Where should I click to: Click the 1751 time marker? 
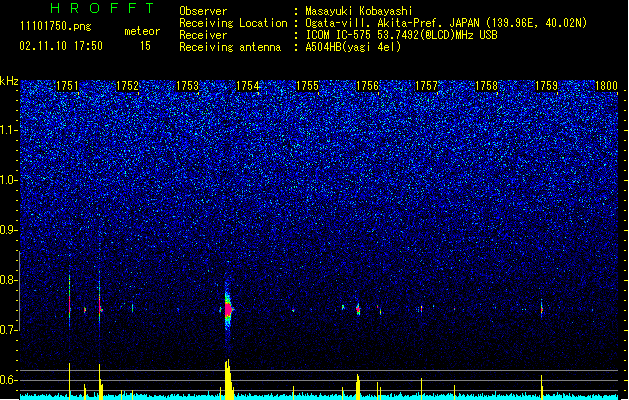tap(67, 86)
